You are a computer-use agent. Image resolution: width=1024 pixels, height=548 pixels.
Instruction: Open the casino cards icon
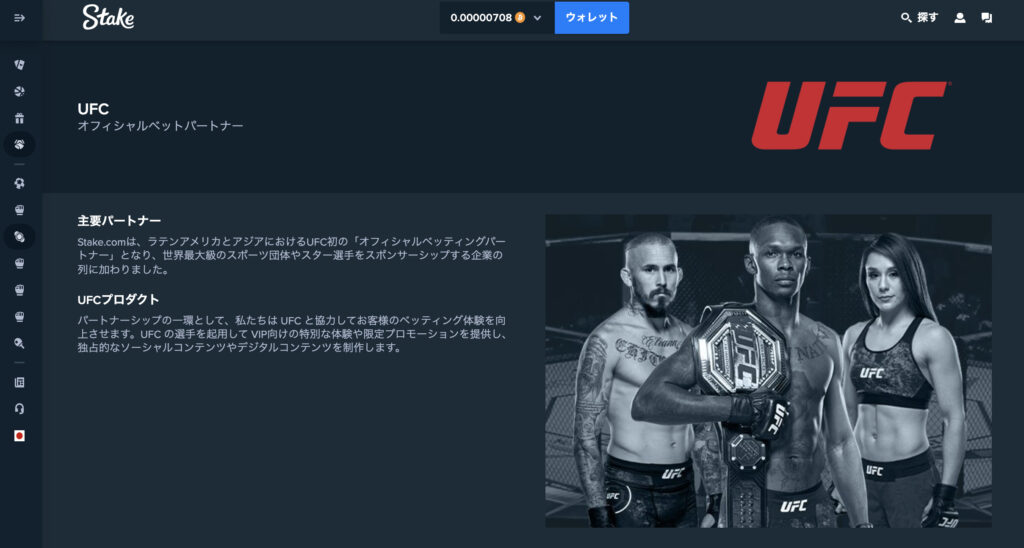coord(20,65)
